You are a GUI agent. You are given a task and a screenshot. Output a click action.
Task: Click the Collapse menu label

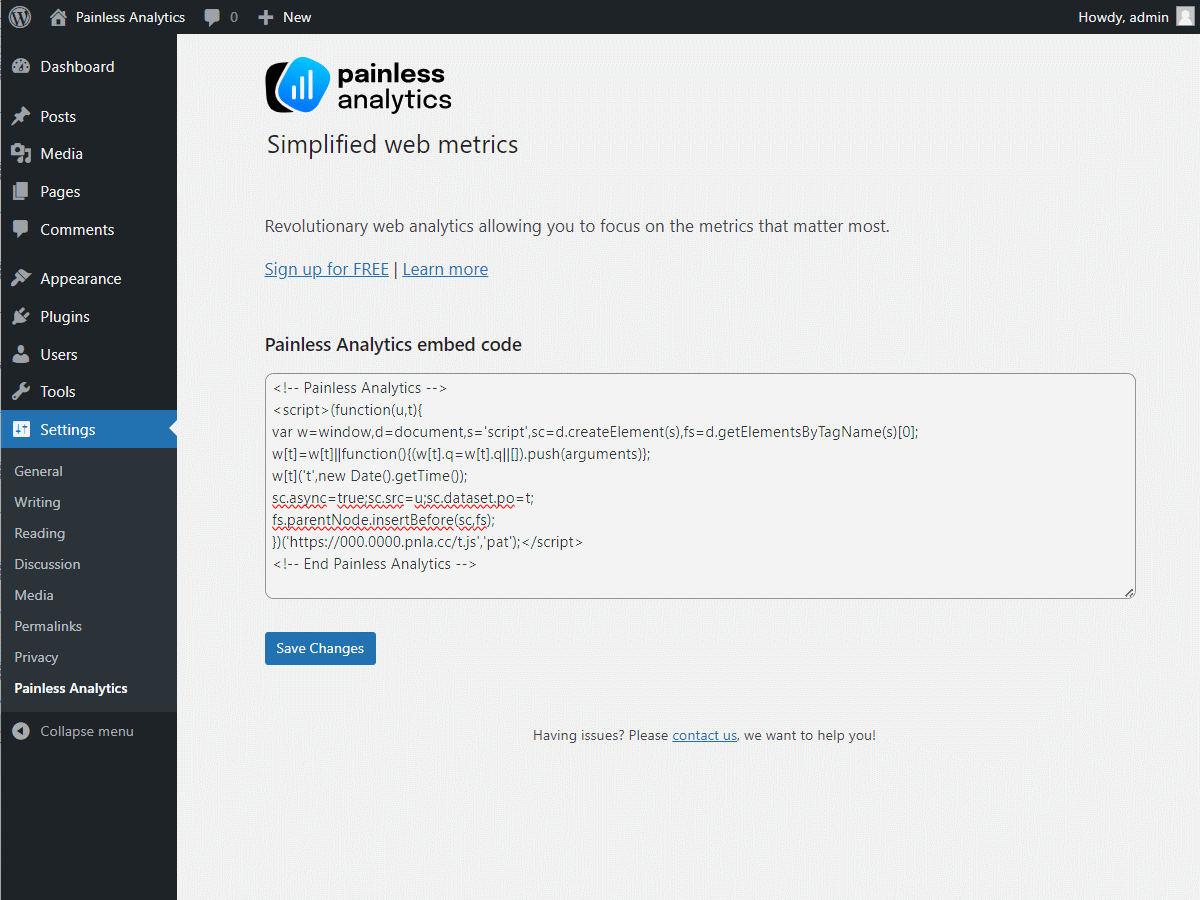tap(87, 732)
